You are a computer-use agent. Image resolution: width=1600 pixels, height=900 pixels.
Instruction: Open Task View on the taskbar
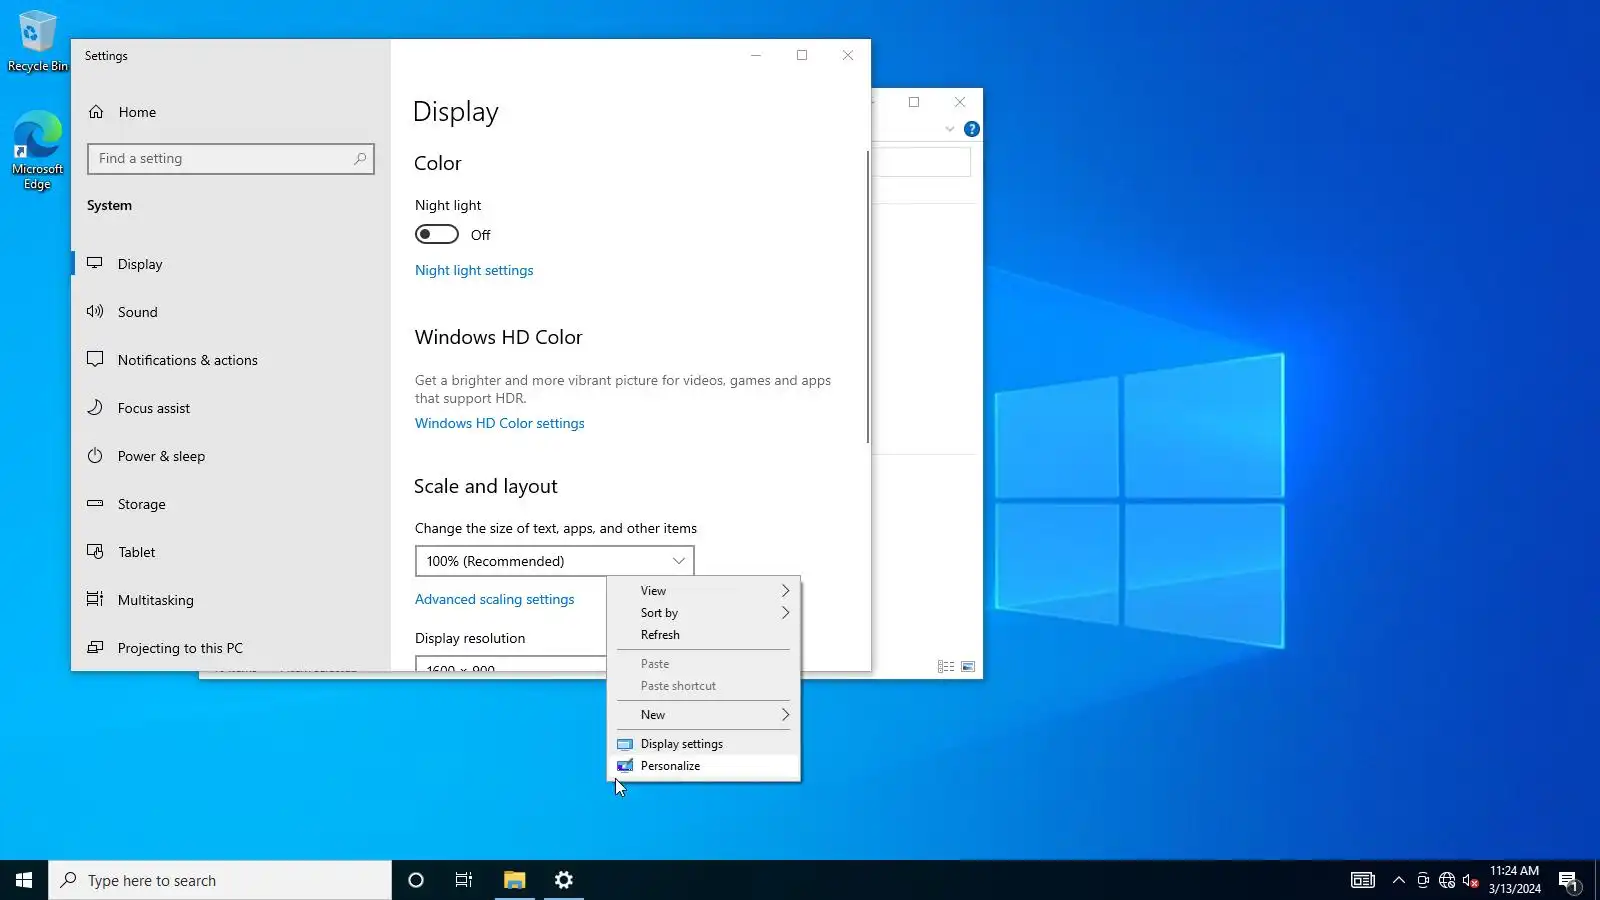coord(464,880)
